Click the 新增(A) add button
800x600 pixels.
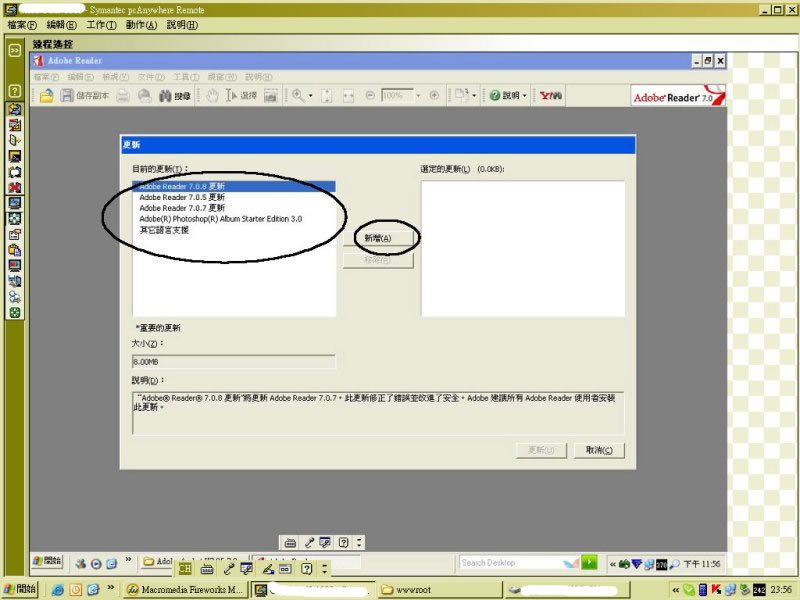coord(378,238)
